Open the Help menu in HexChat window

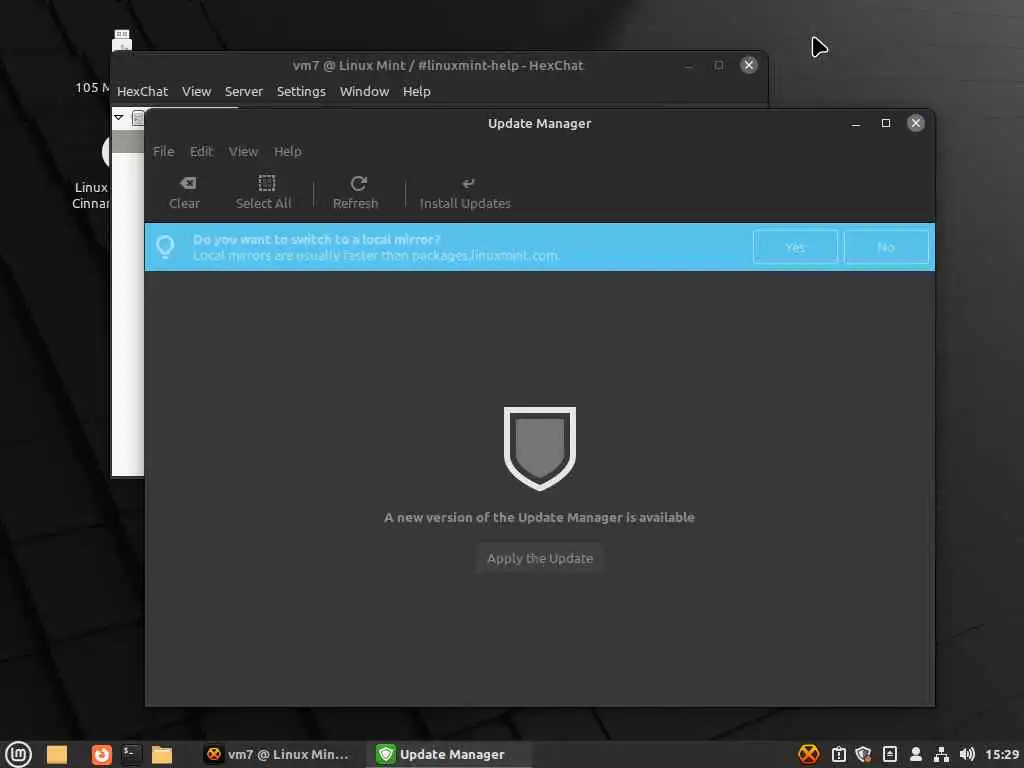point(416,91)
